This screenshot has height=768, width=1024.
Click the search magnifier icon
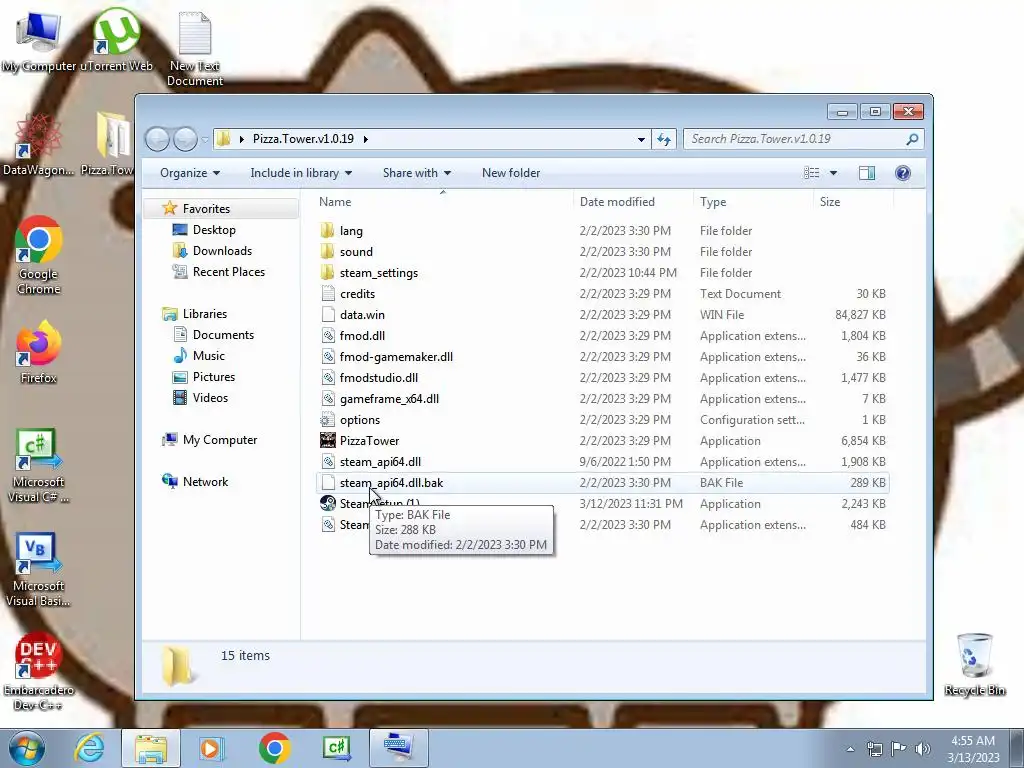click(x=912, y=139)
